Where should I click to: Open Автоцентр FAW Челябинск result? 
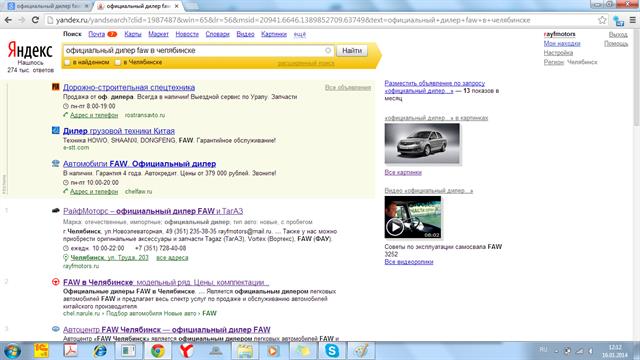pos(167,329)
